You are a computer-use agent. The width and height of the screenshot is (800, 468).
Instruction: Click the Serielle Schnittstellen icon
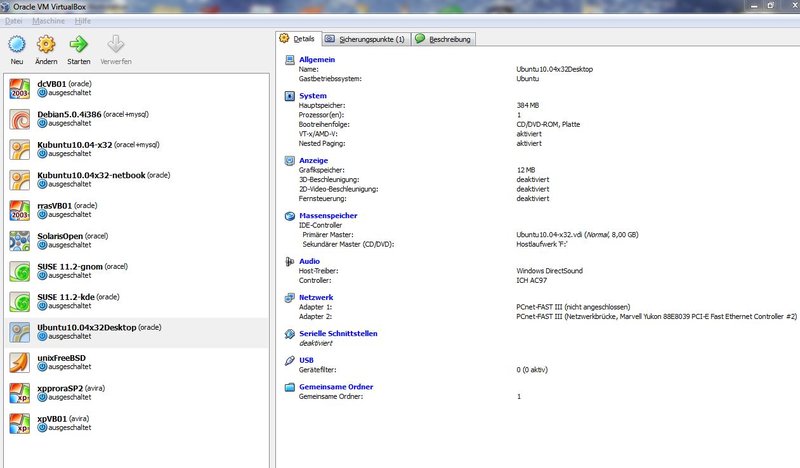pyautogui.click(x=290, y=334)
